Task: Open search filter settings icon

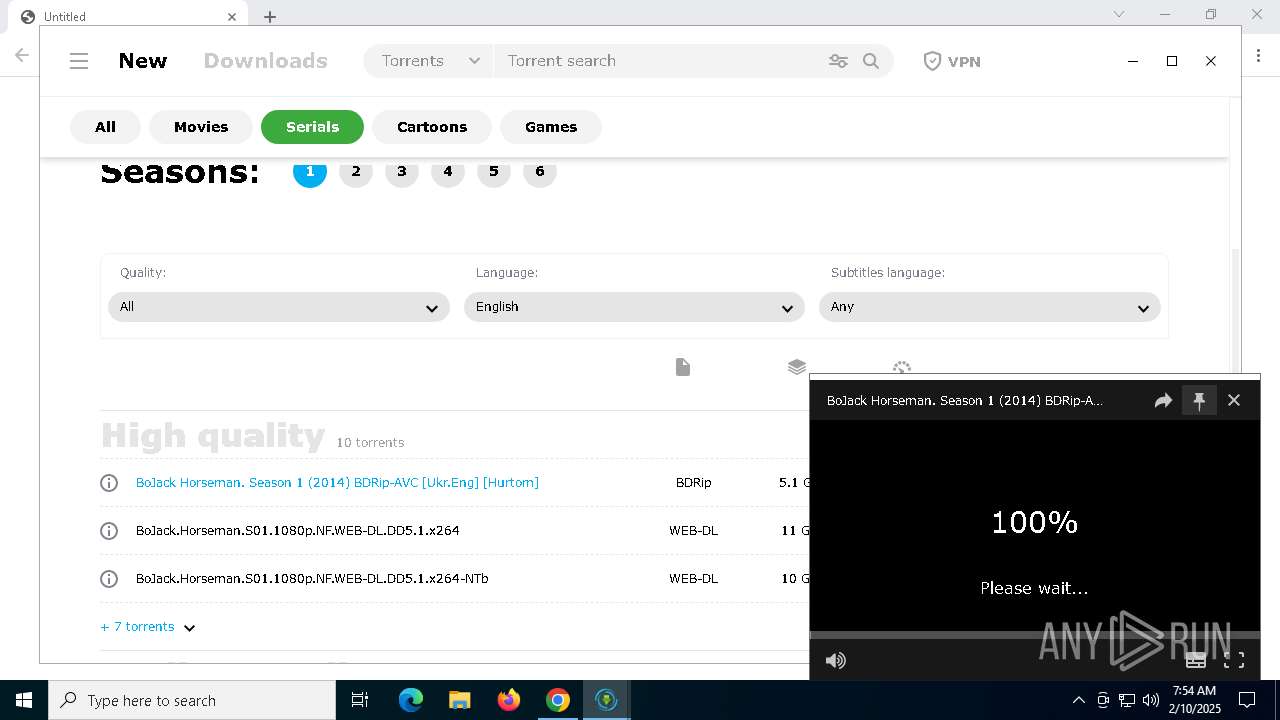Action: [x=838, y=61]
